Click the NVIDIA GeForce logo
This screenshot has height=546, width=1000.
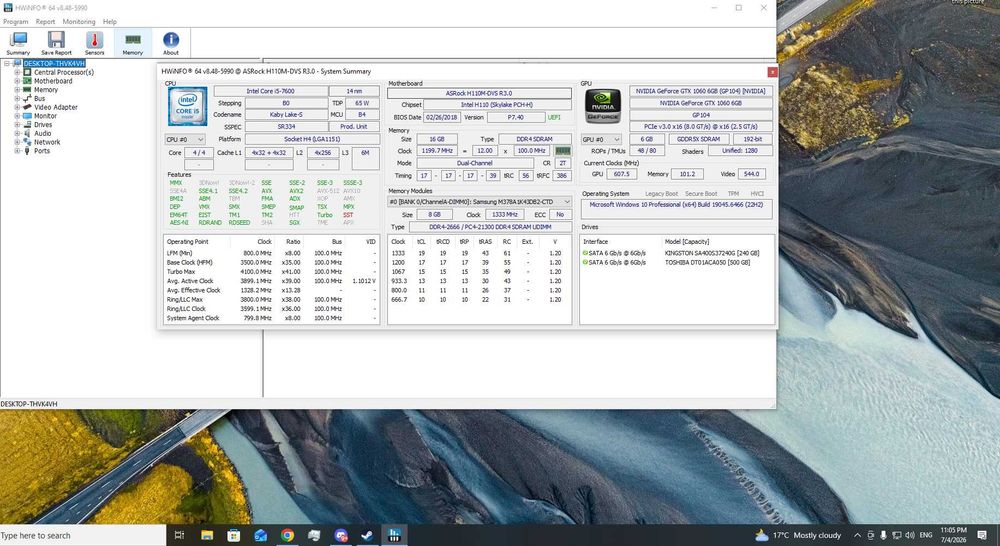(x=603, y=106)
